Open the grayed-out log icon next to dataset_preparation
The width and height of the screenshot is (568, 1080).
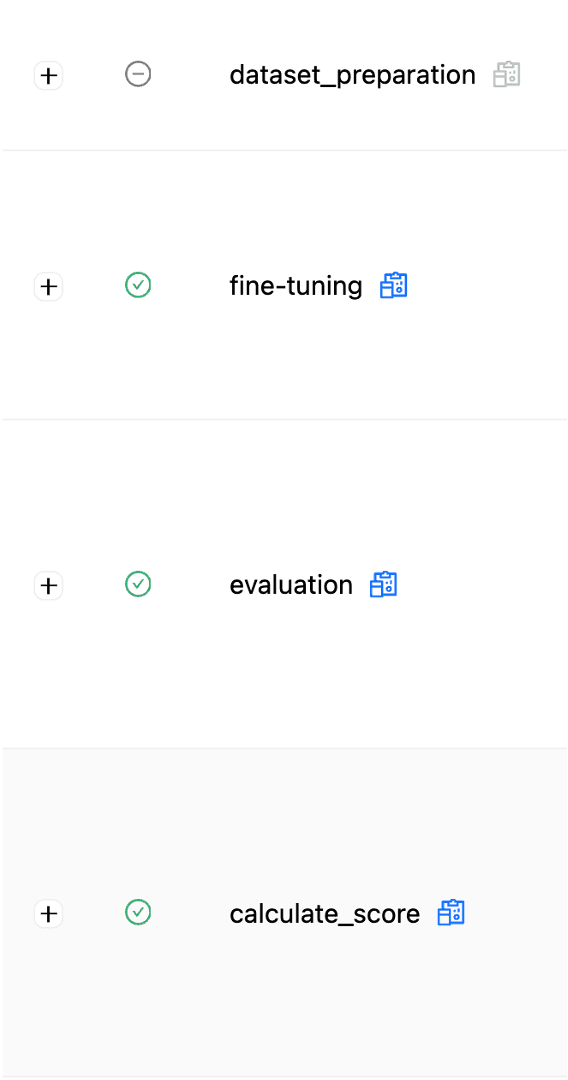pyautogui.click(x=507, y=74)
